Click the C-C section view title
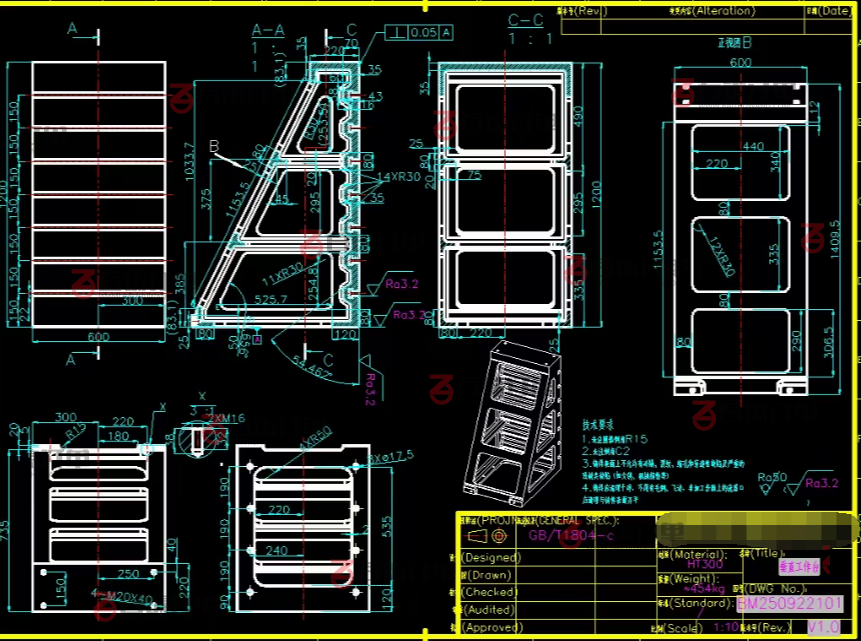This screenshot has height=641, width=861. coord(526,20)
